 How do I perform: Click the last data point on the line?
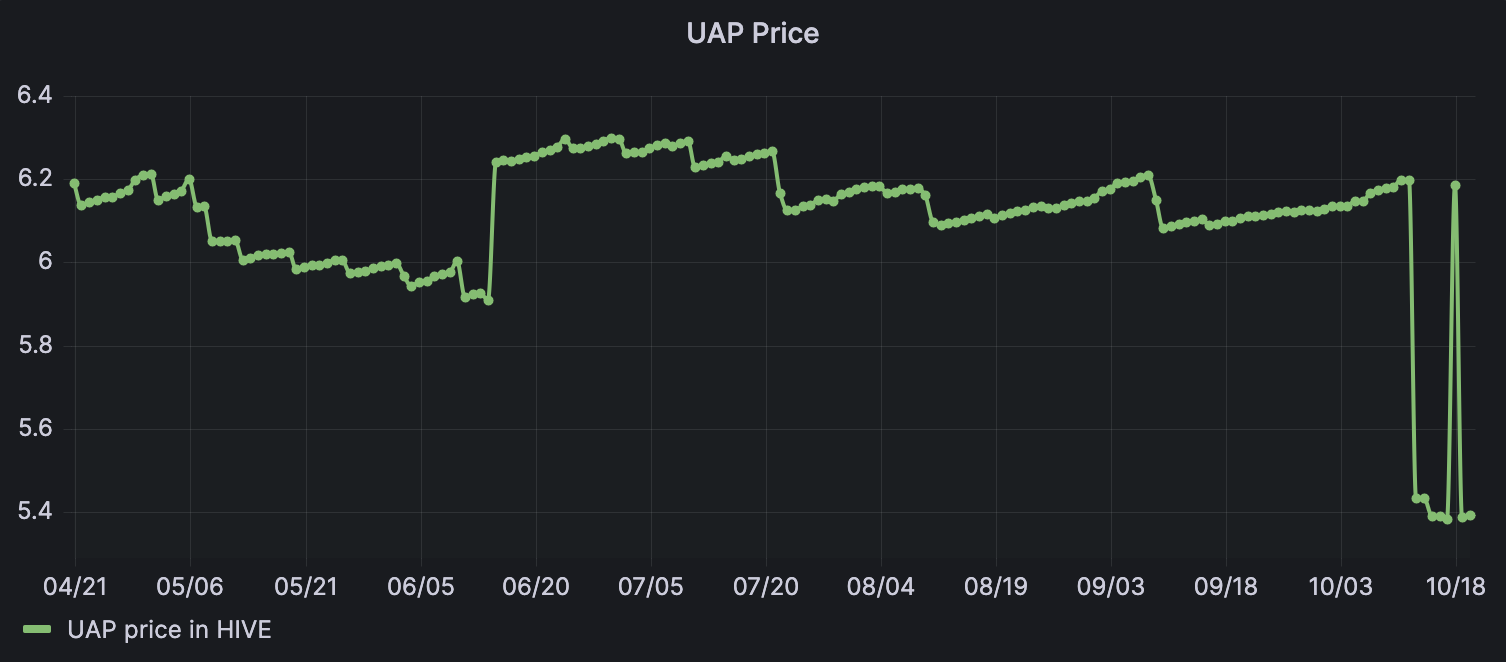[1470, 516]
